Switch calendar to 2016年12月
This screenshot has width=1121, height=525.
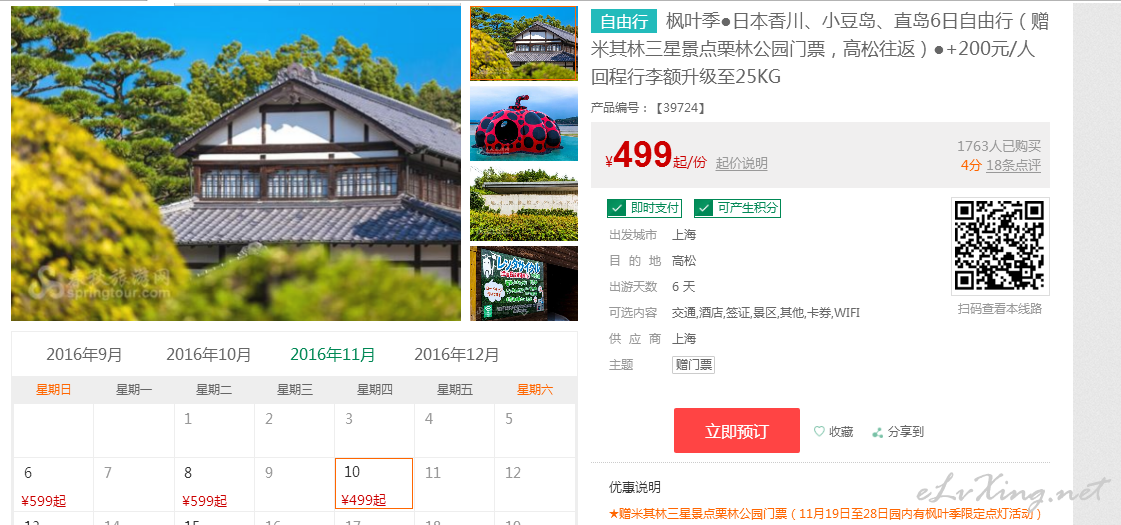point(457,354)
